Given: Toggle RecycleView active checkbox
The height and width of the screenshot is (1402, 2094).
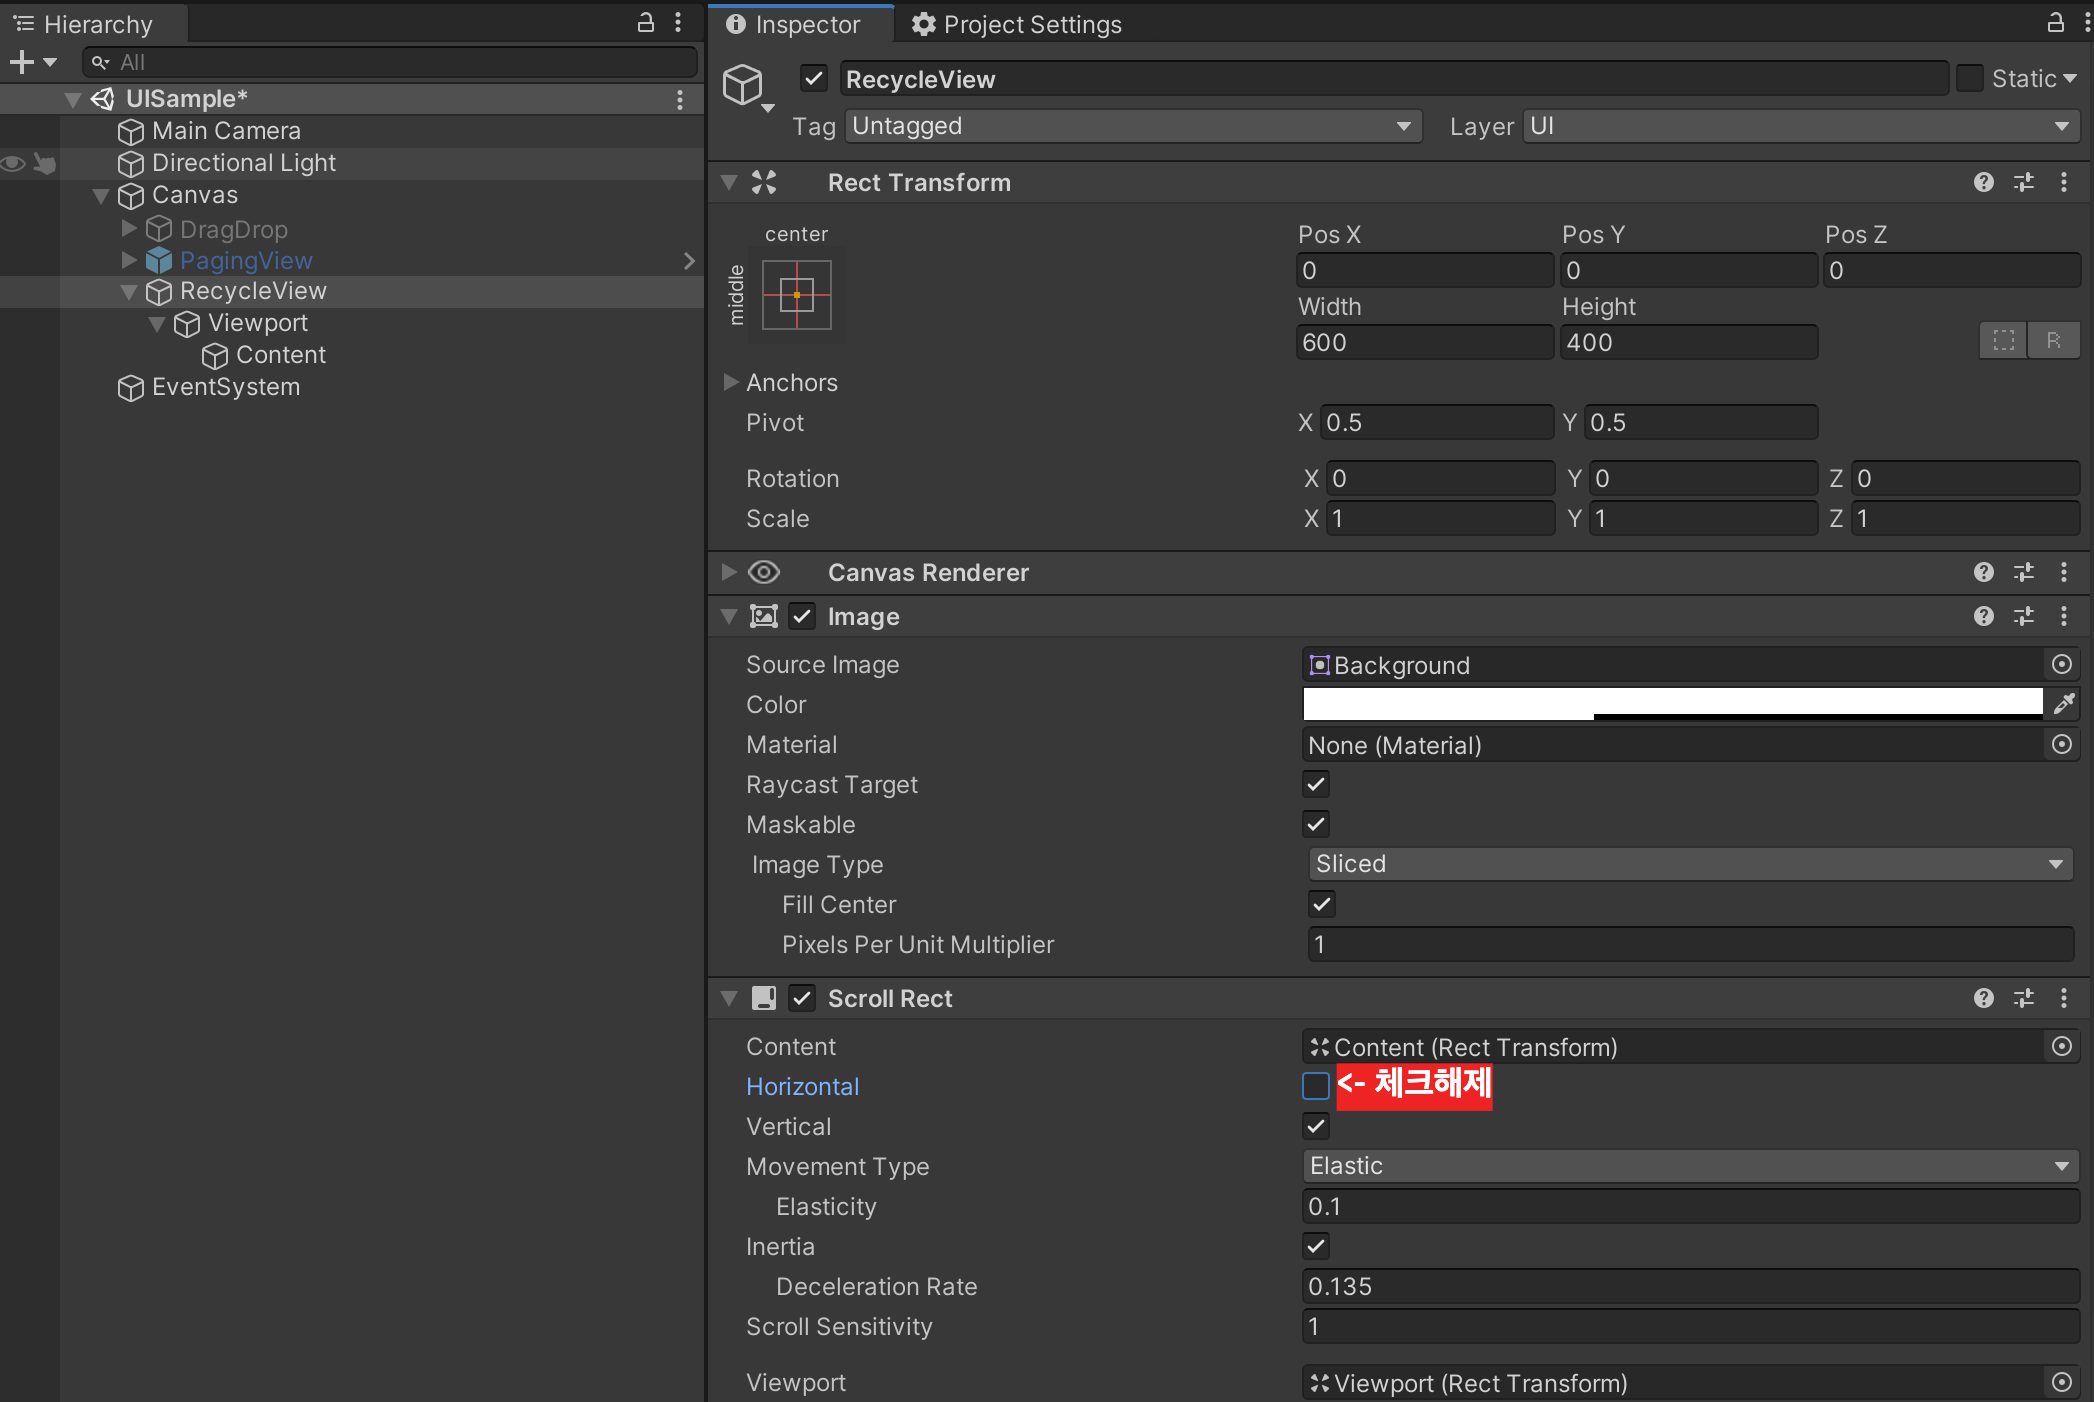Looking at the screenshot, I should click(815, 78).
